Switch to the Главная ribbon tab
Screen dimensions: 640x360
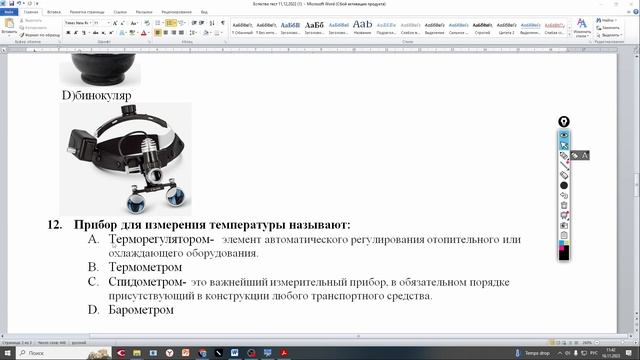coord(31,12)
